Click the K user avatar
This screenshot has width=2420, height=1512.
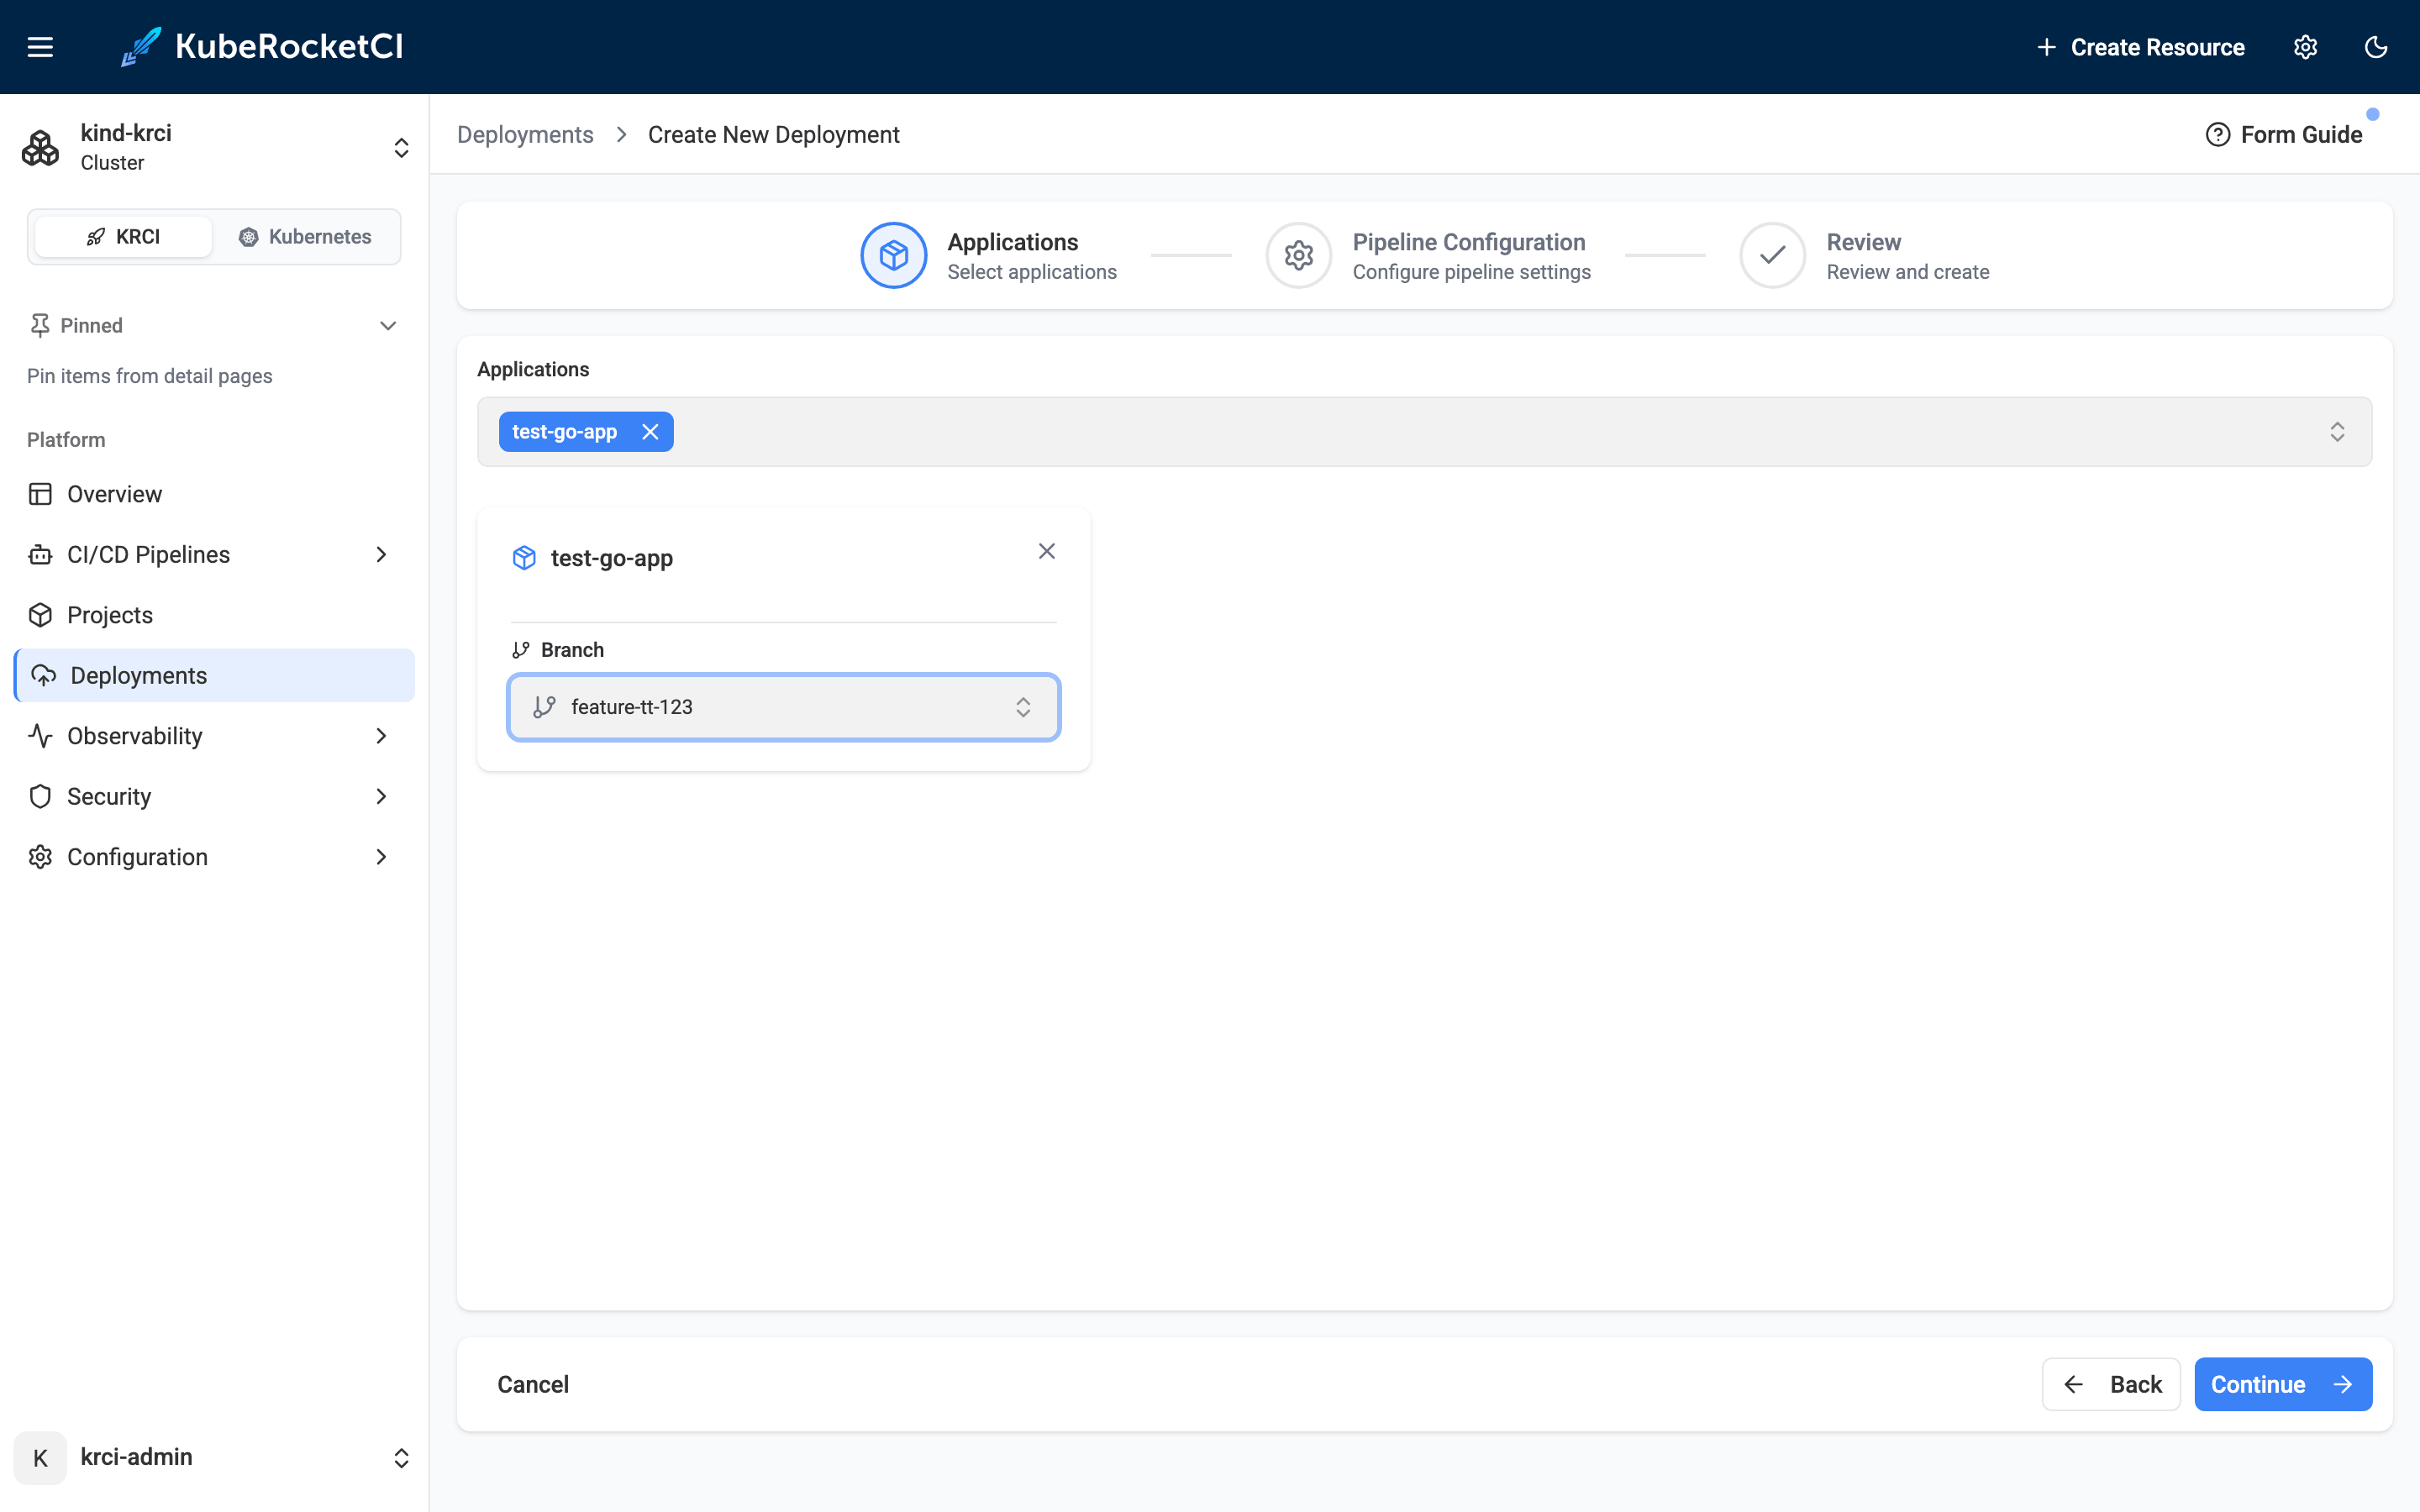coord(40,1457)
